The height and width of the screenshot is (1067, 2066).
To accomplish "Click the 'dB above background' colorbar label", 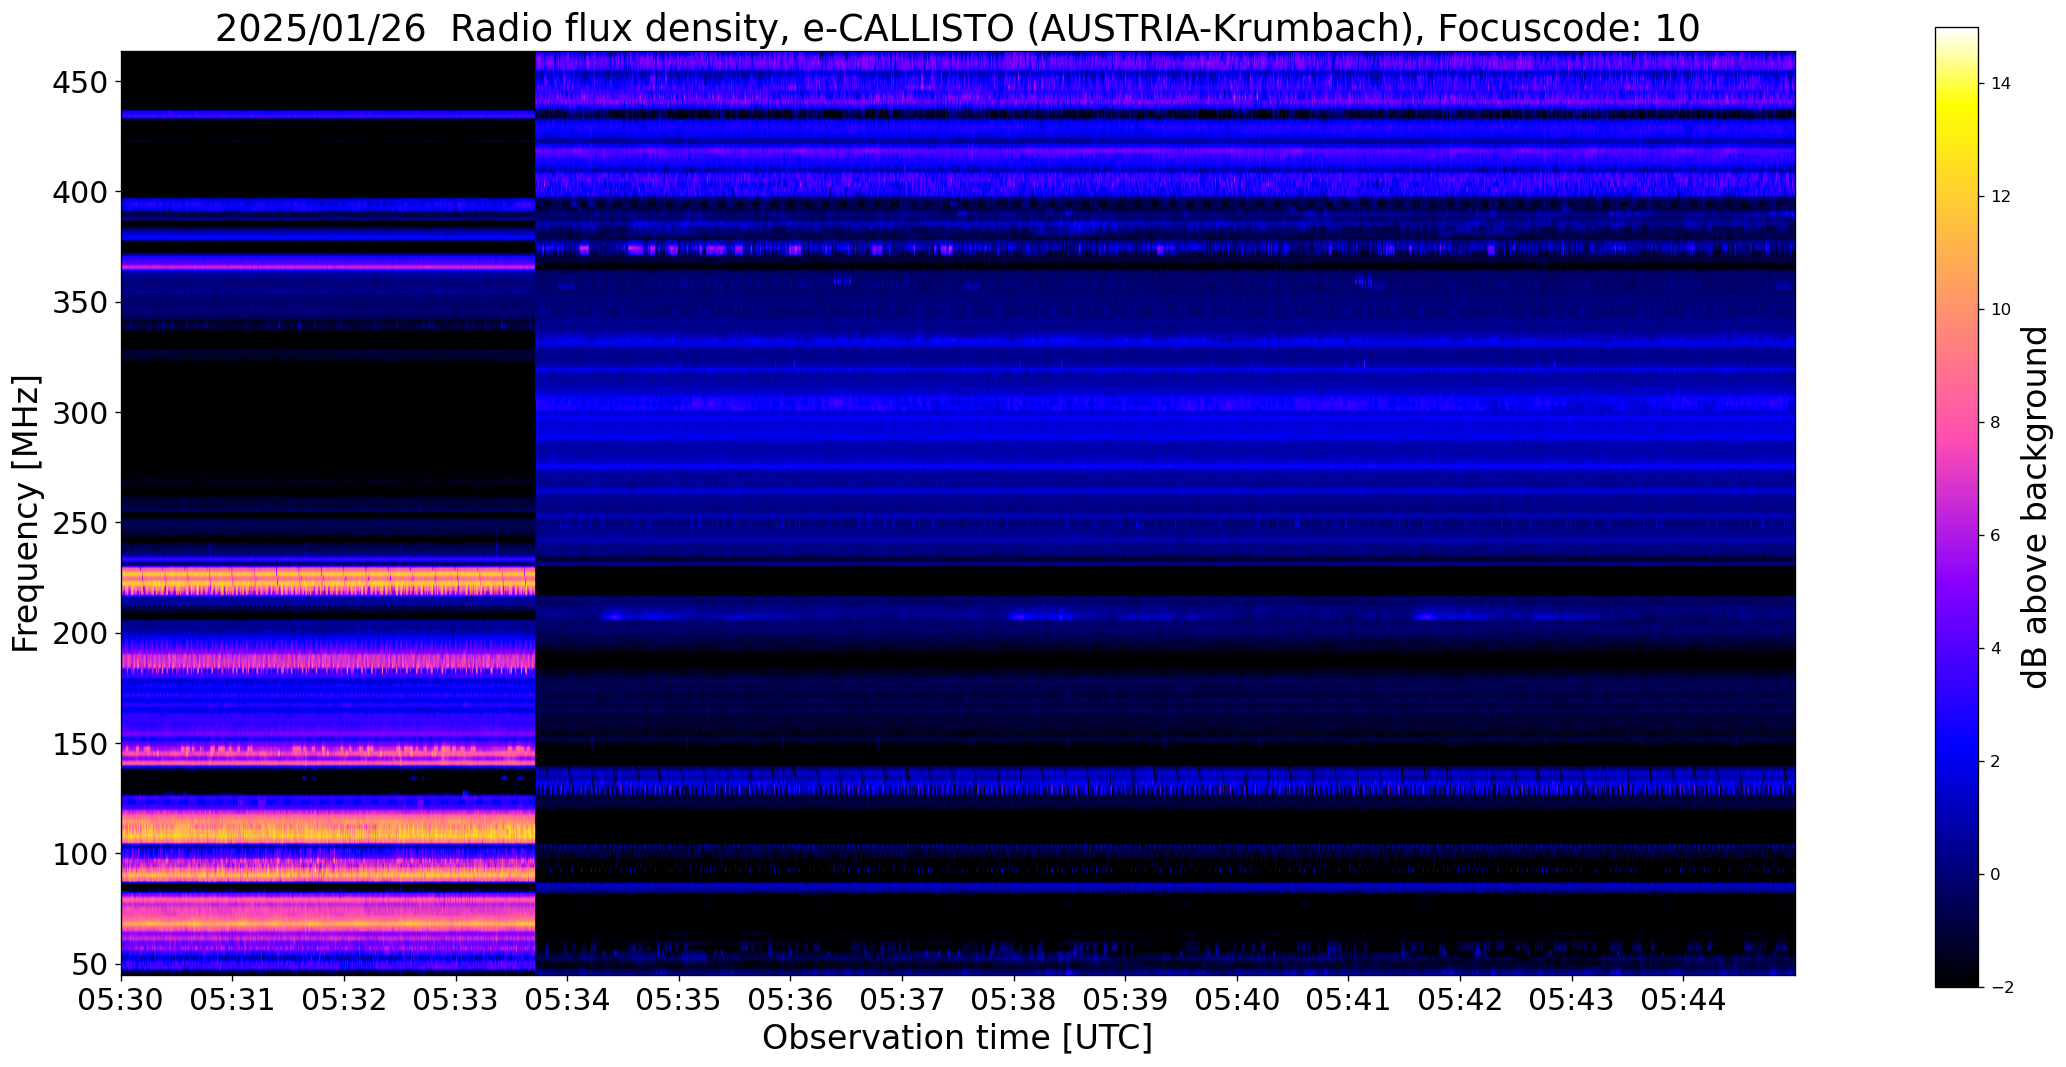I will click(x=2035, y=507).
